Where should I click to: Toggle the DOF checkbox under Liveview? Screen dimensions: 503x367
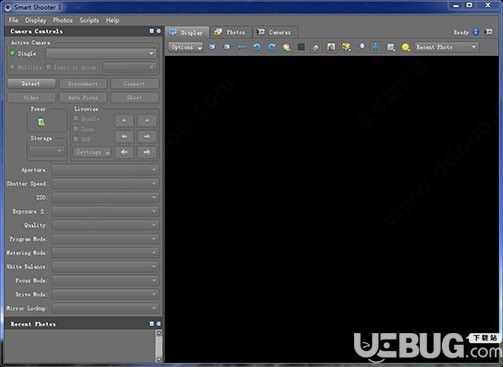(x=76, y=139)
